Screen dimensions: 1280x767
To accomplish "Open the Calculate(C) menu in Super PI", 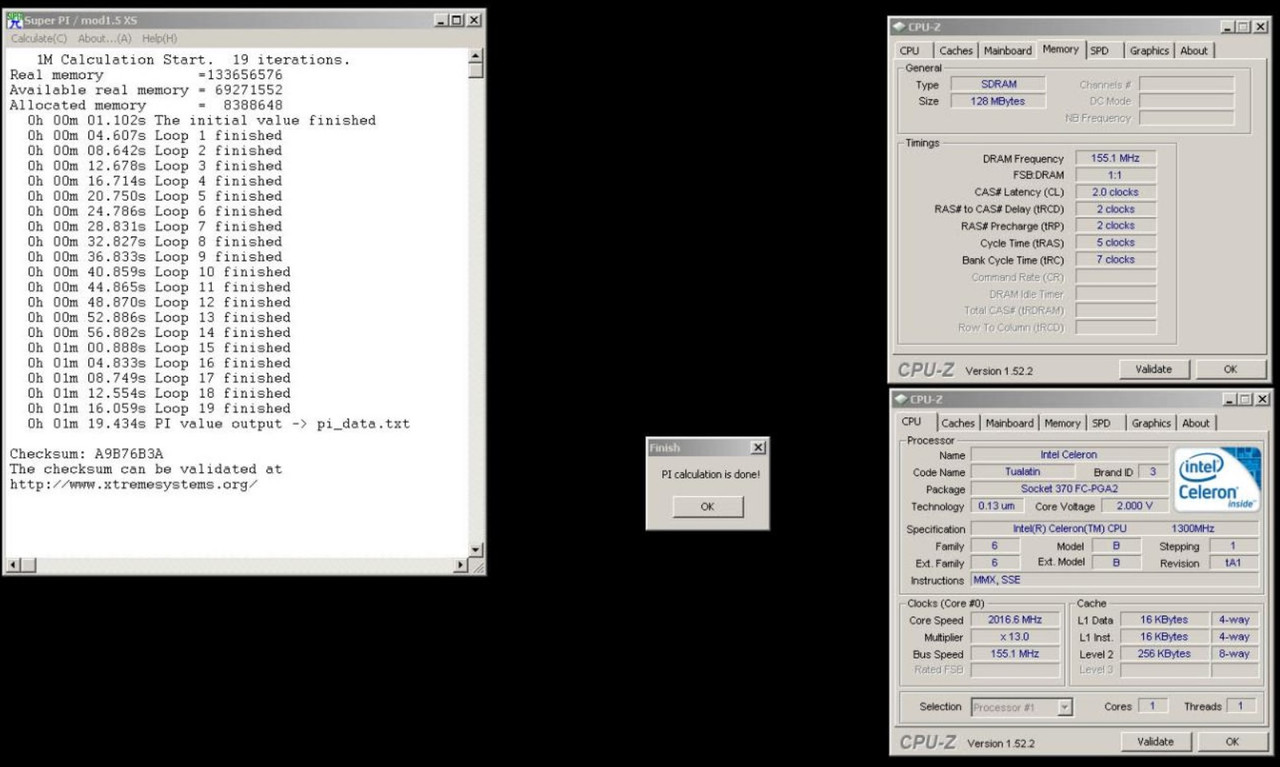I will click(x=39, y=38).
